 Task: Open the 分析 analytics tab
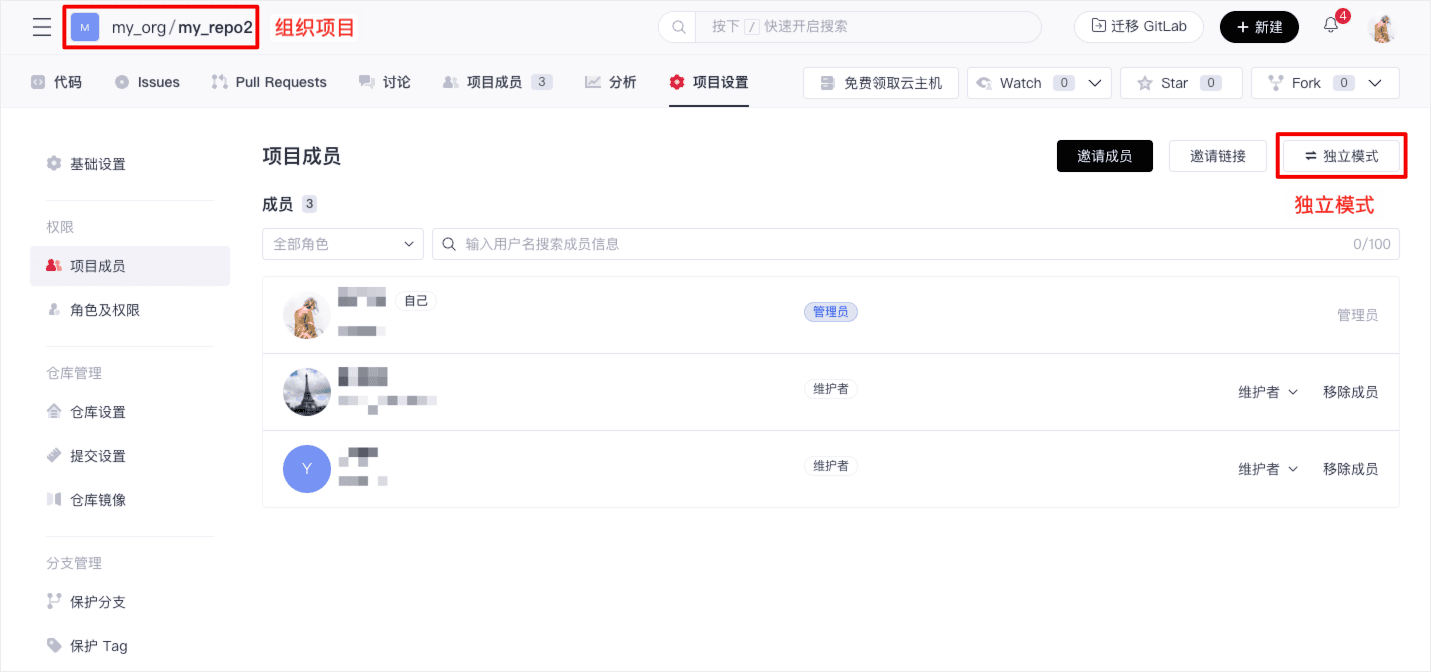pos(611,82)
